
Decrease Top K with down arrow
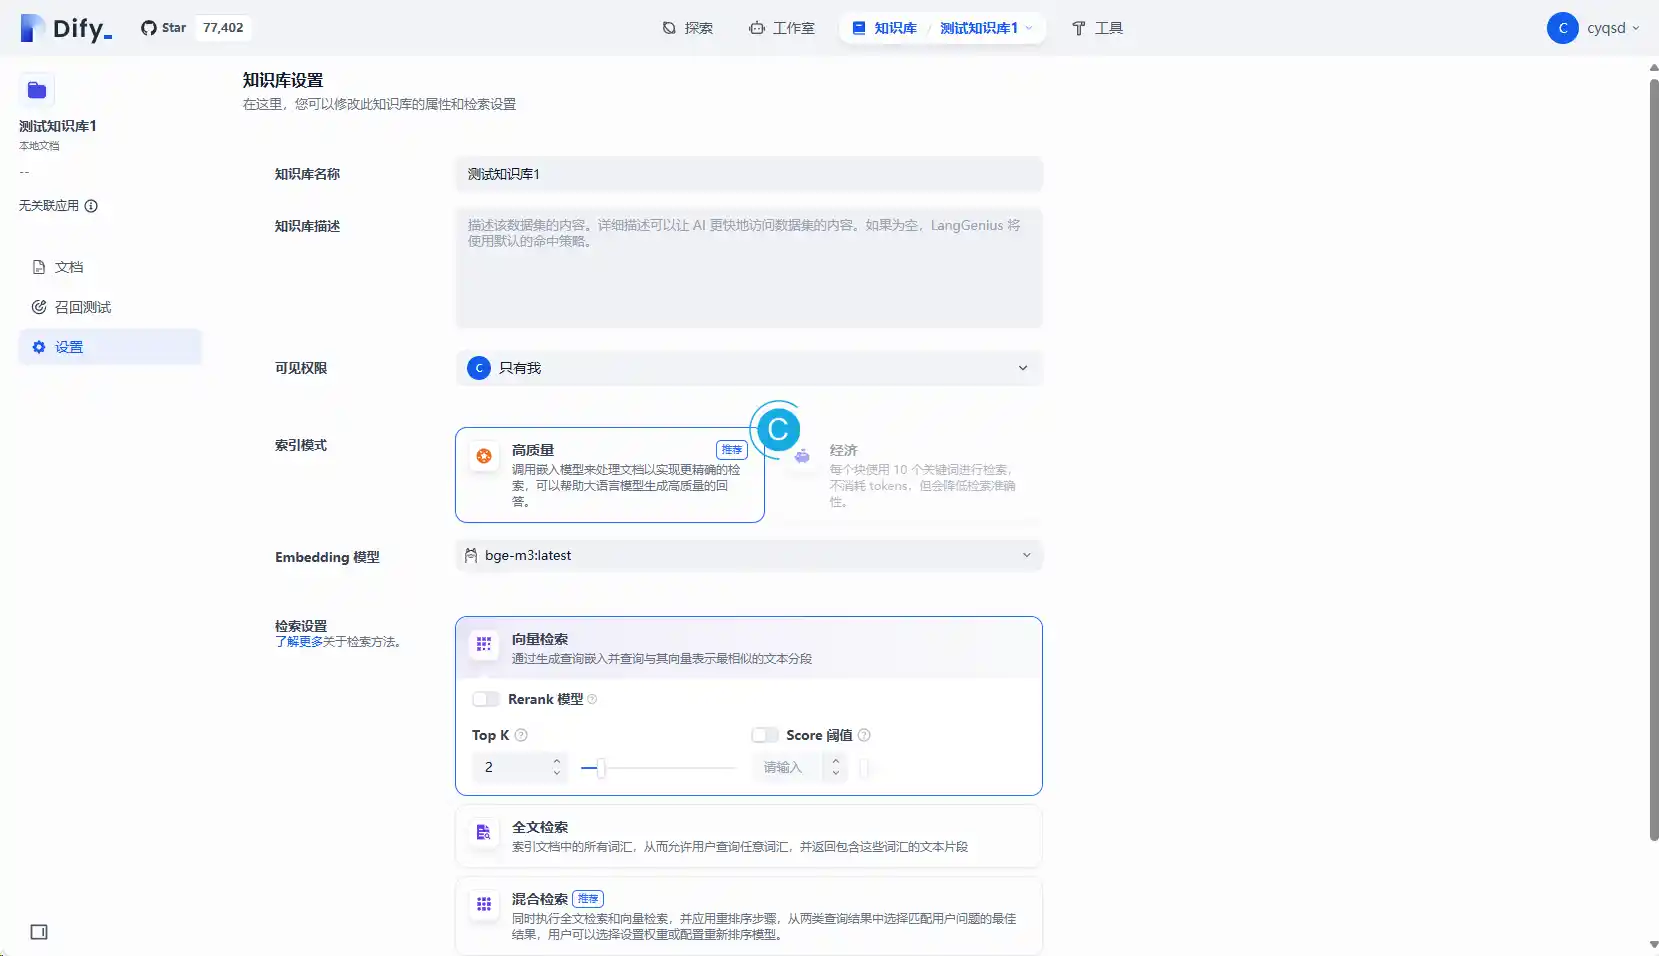click(557, 773)
